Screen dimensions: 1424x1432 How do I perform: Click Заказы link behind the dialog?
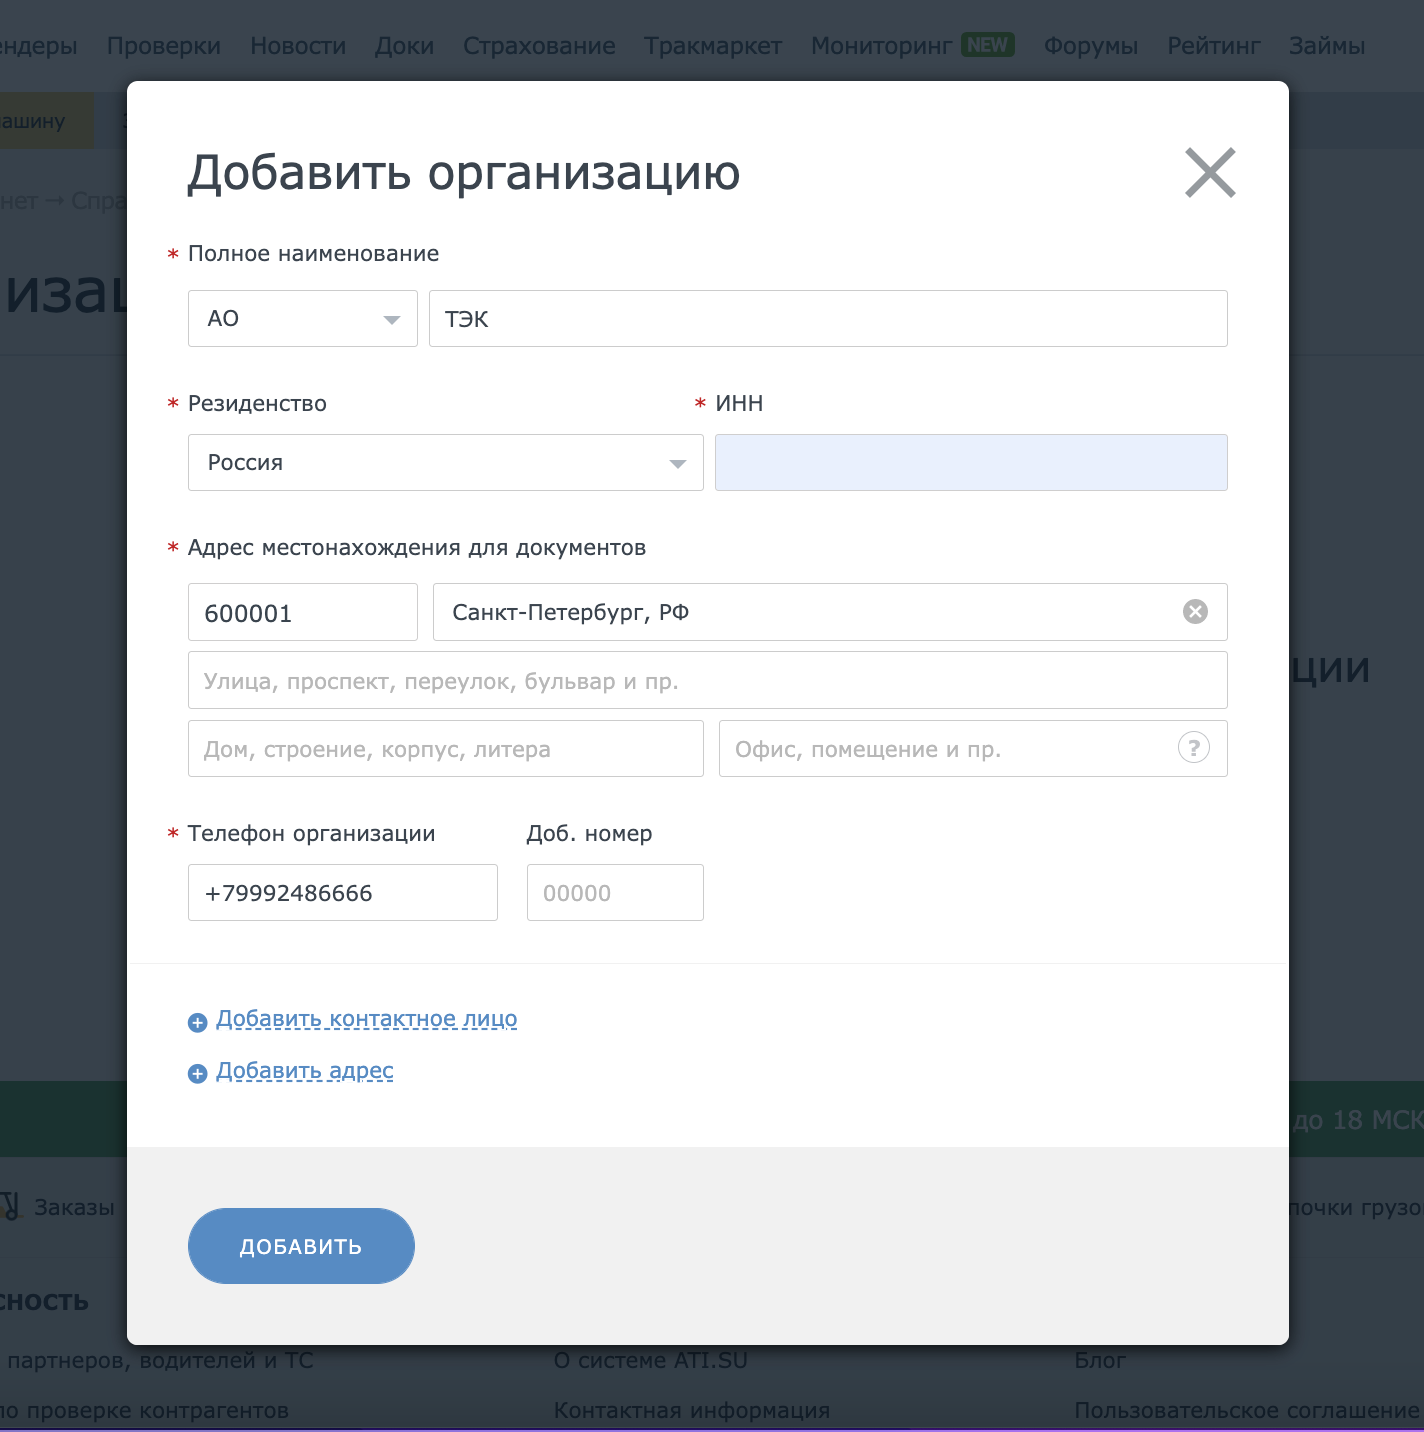tap(74, 1207)
